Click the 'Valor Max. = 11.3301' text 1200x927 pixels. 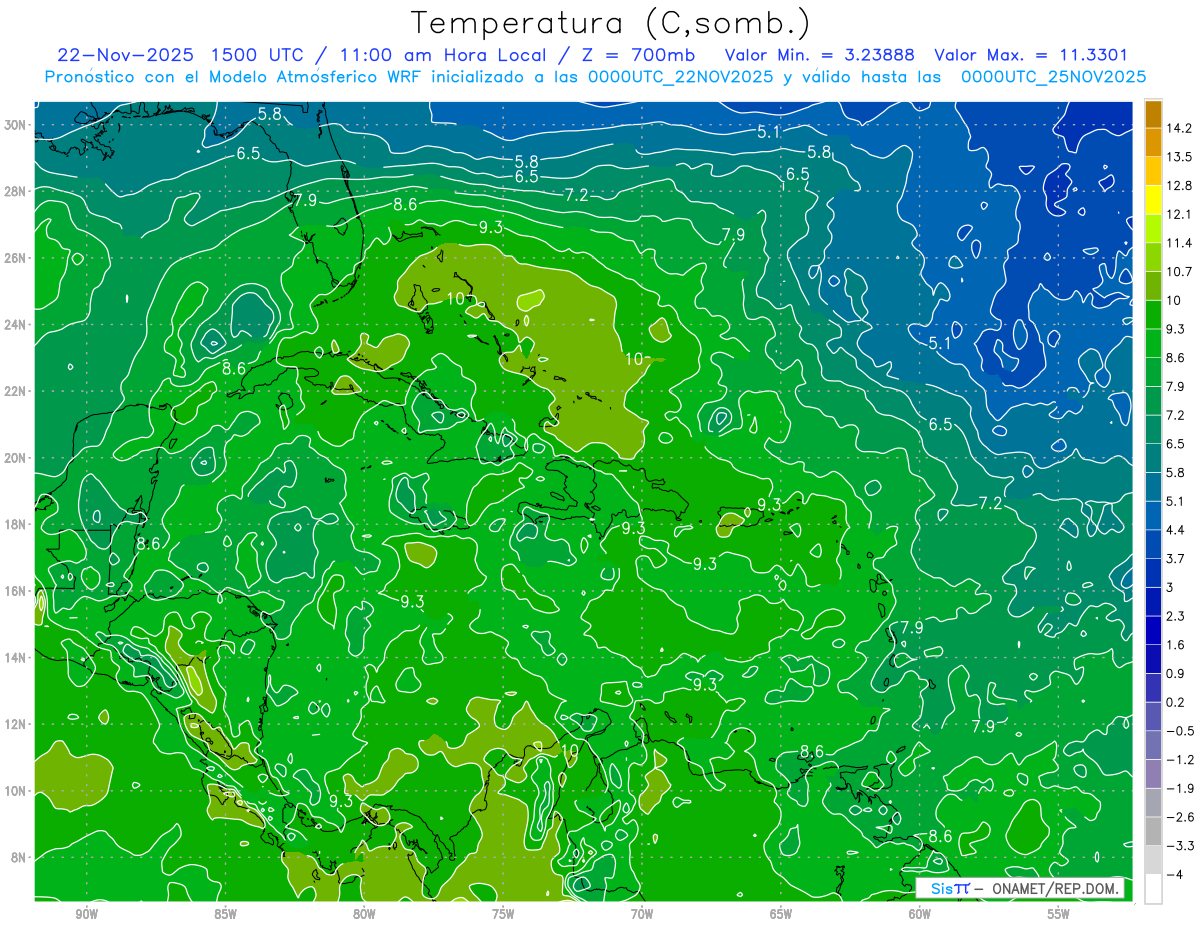(x=1031, y=54)
